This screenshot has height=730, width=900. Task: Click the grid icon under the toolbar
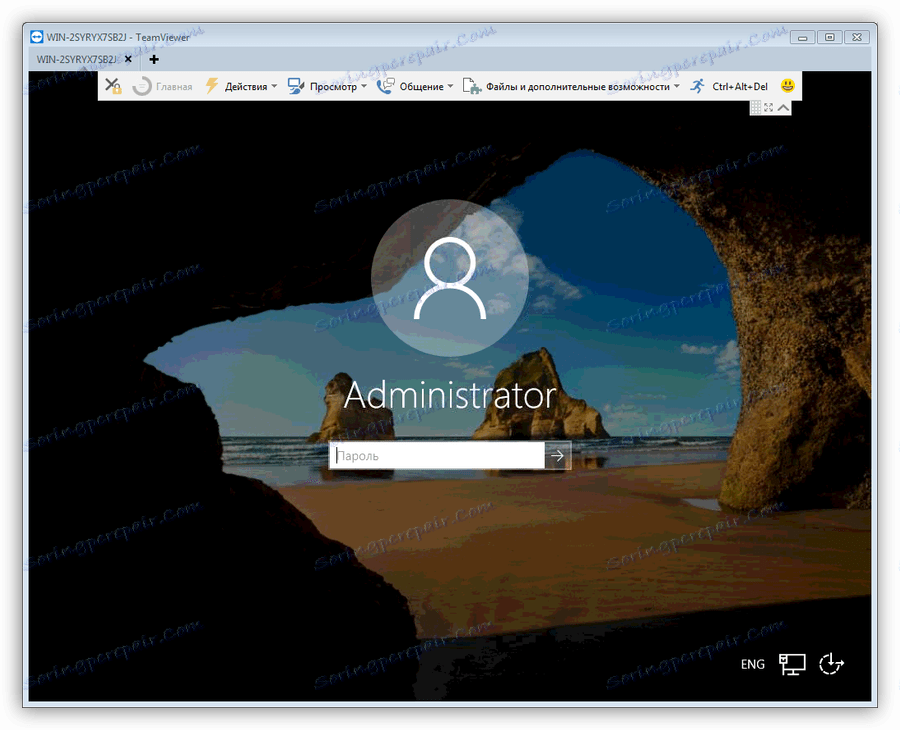tap(756, 107)
